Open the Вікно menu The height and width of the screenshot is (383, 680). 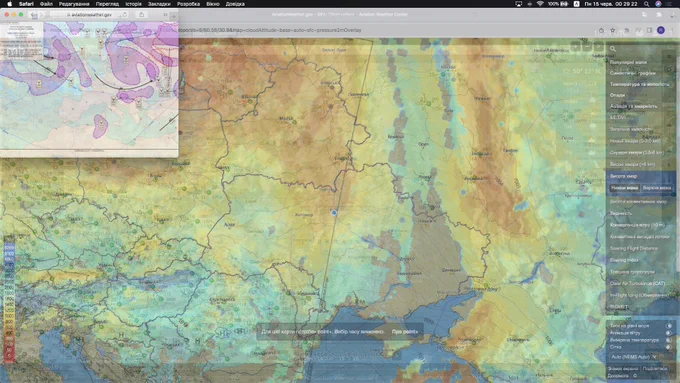(x=212, y=4)
